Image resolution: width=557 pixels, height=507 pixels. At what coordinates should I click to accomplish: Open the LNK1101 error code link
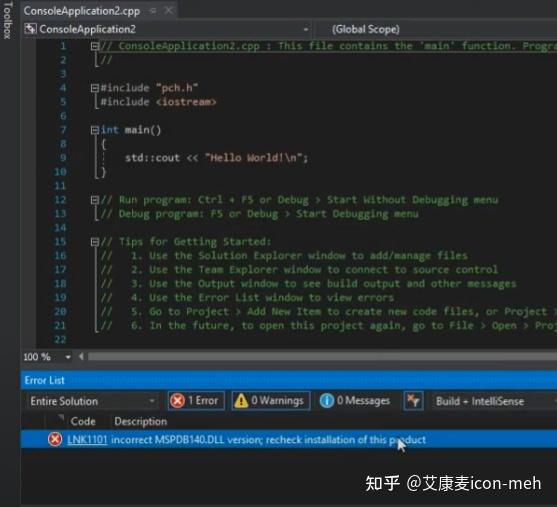click(87, 440)
